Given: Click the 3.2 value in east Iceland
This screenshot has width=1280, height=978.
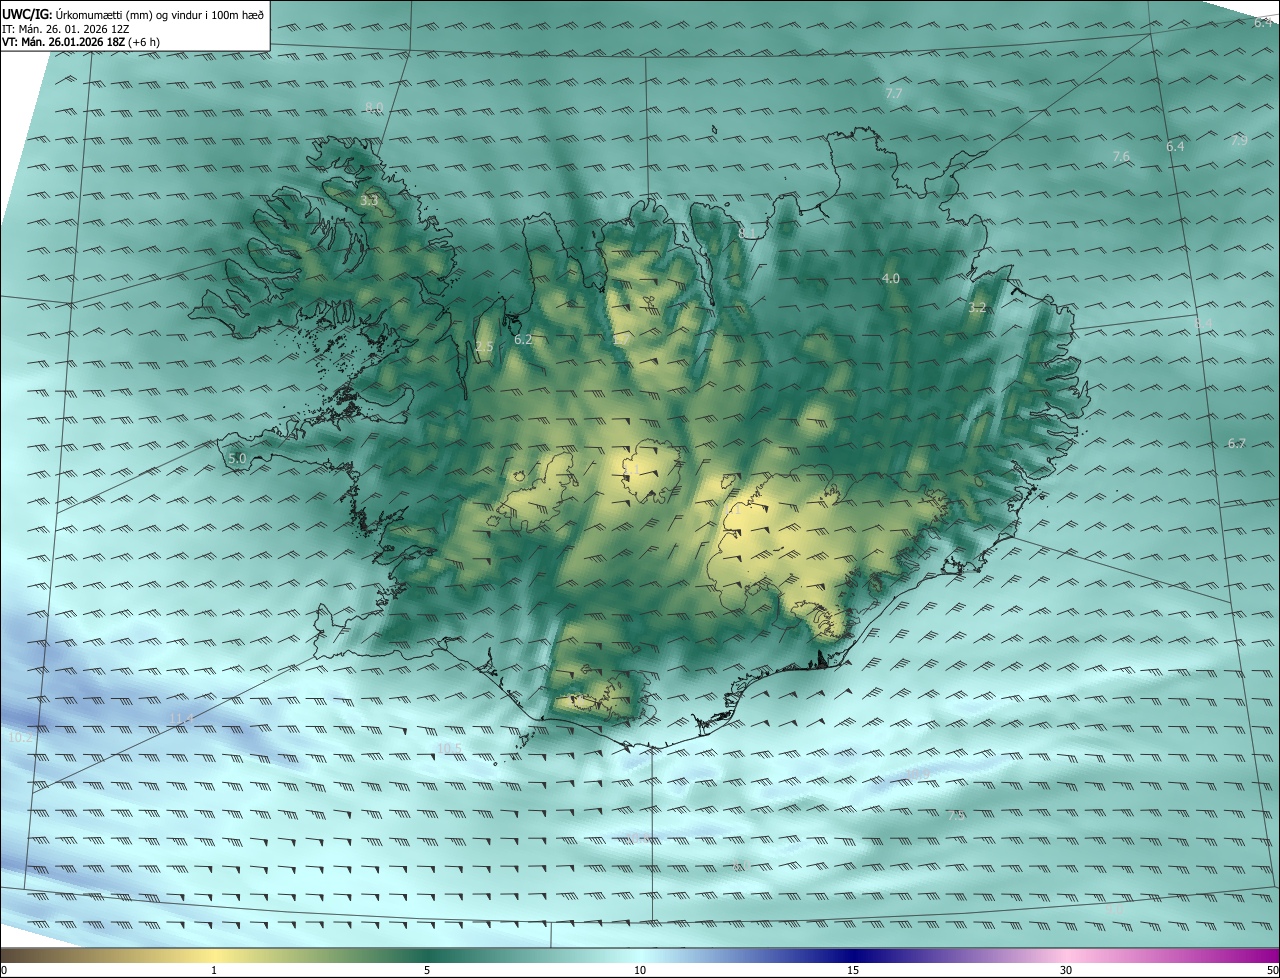Looking at the screenshot, I should pos(978,308).
